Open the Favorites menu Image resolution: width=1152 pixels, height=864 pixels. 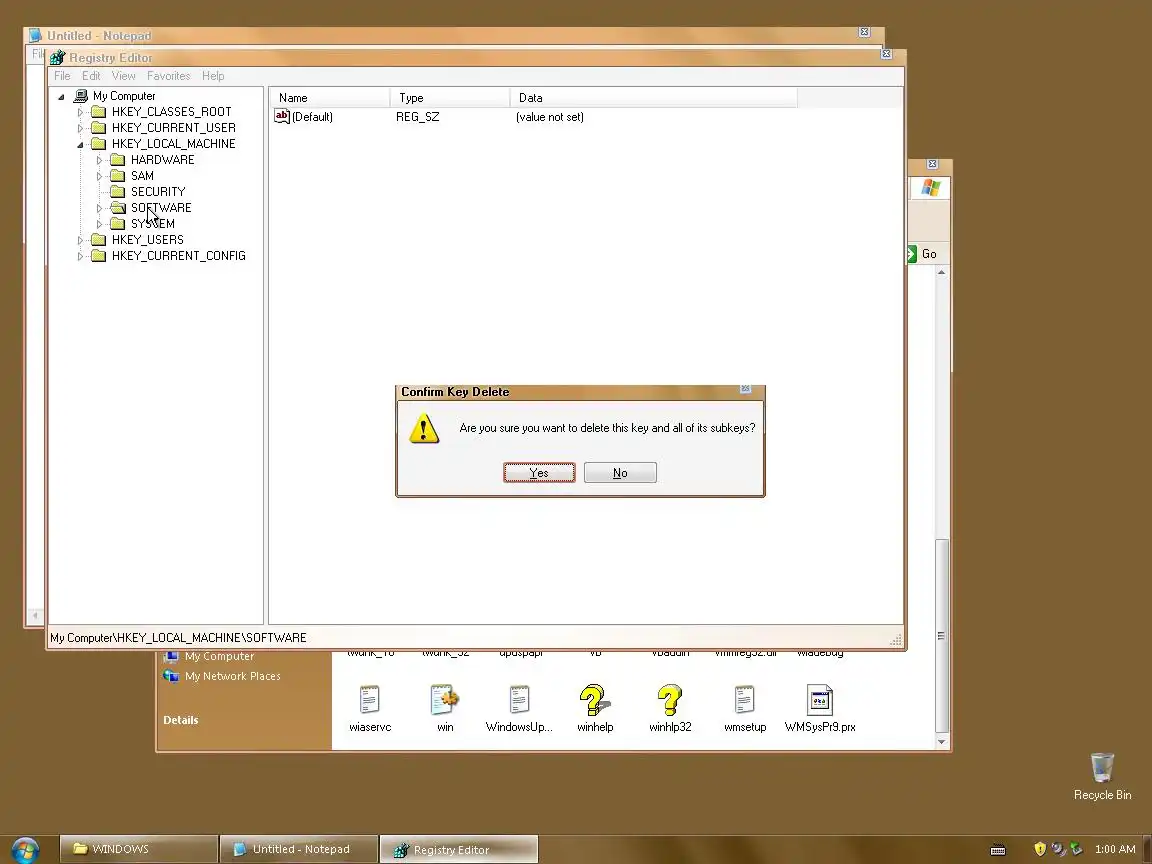point(168,76)
